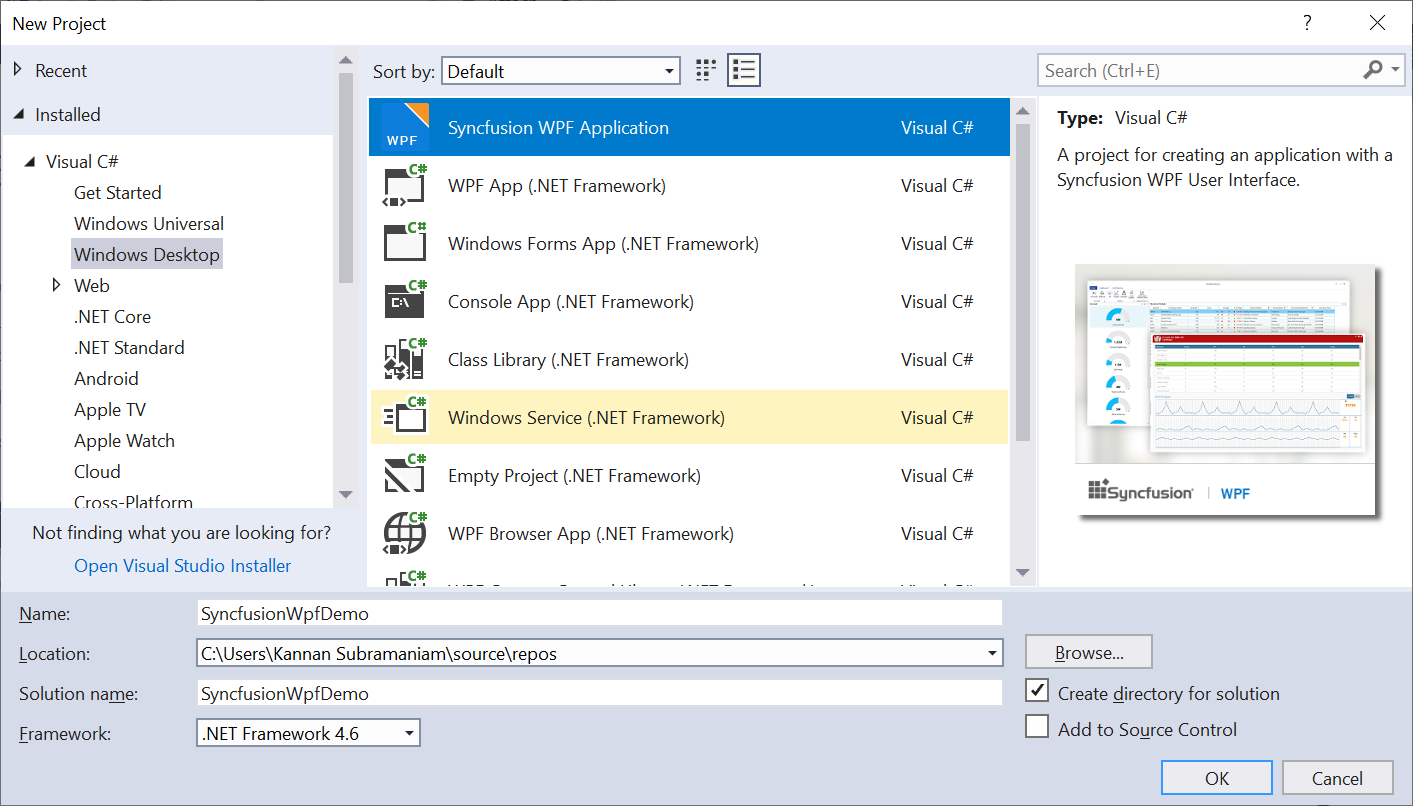Select the Syncfusion WPF Application template icon

tap(405, 127)
